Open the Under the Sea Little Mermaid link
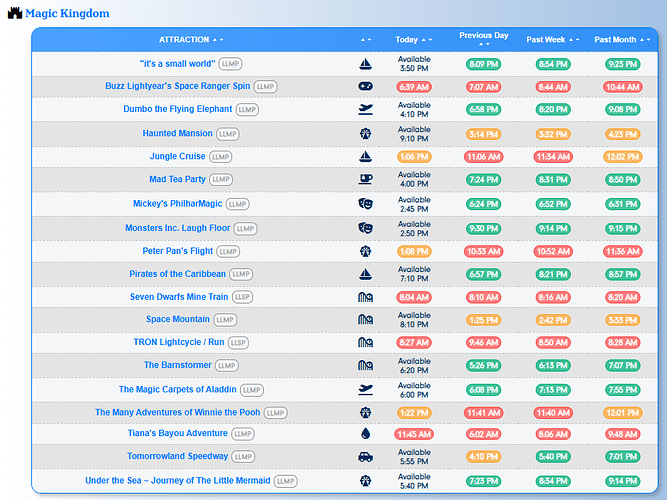Image resolution: width=667 pixels, height=500 pixels. tap(177, 480)
